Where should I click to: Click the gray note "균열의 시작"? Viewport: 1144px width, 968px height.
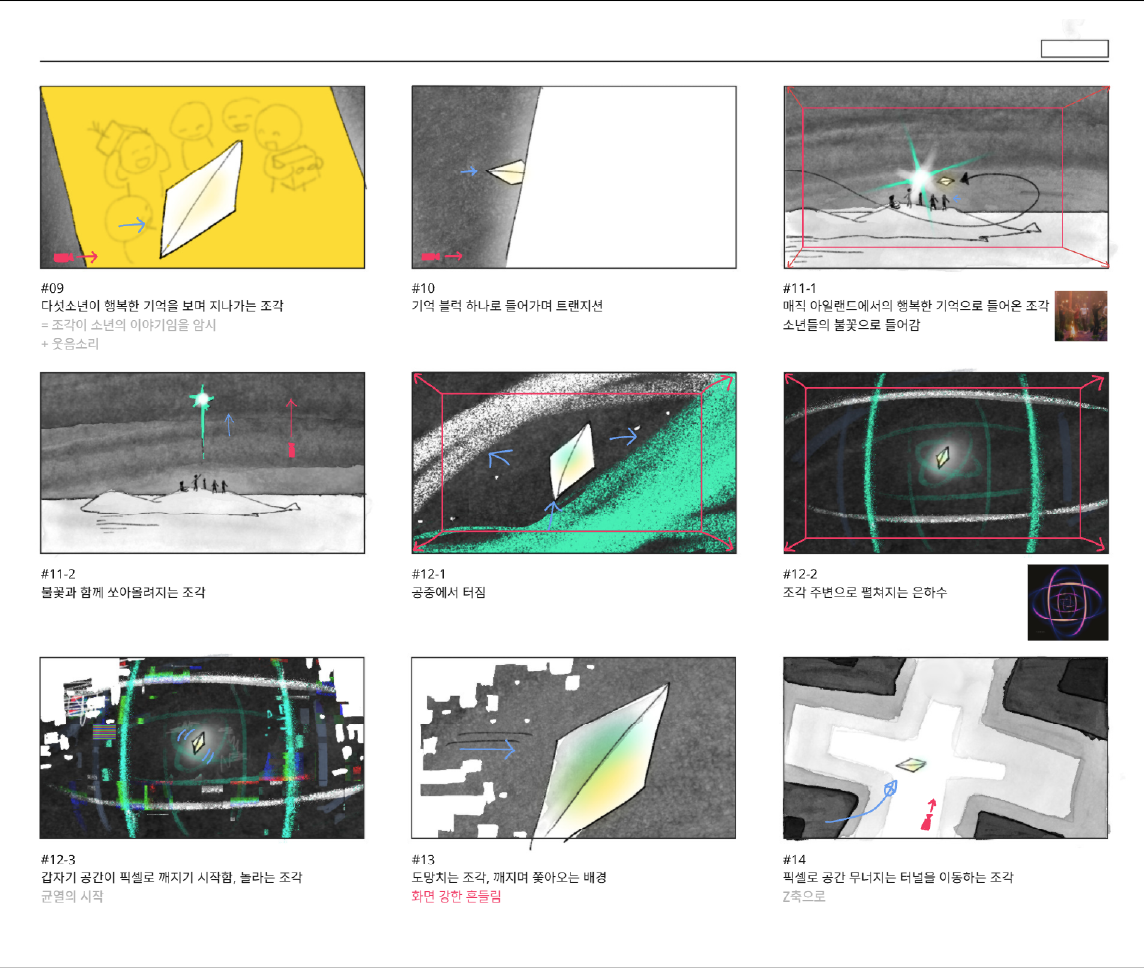(72, 897)
